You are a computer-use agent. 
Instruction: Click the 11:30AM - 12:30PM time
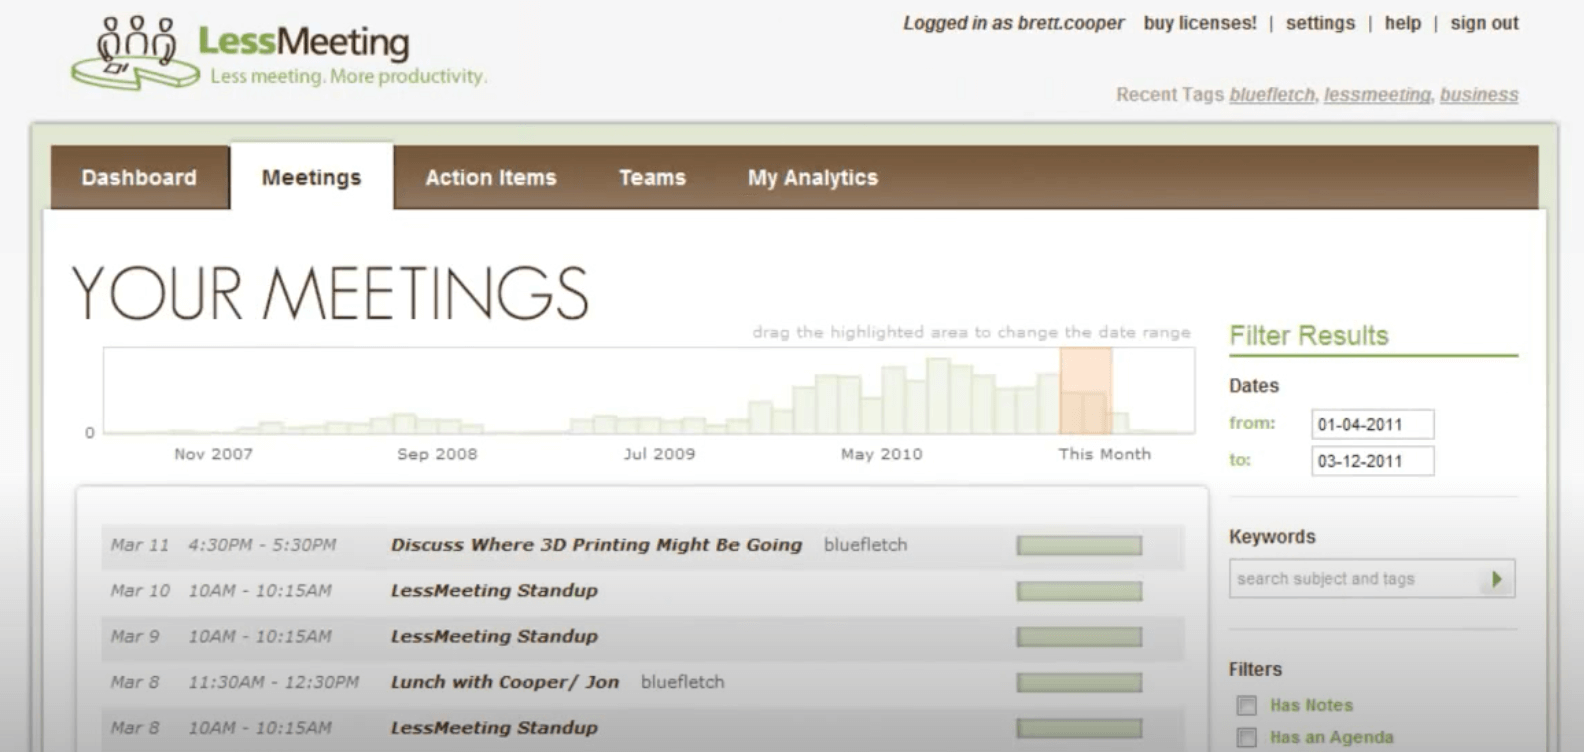[x=273, y=683]
